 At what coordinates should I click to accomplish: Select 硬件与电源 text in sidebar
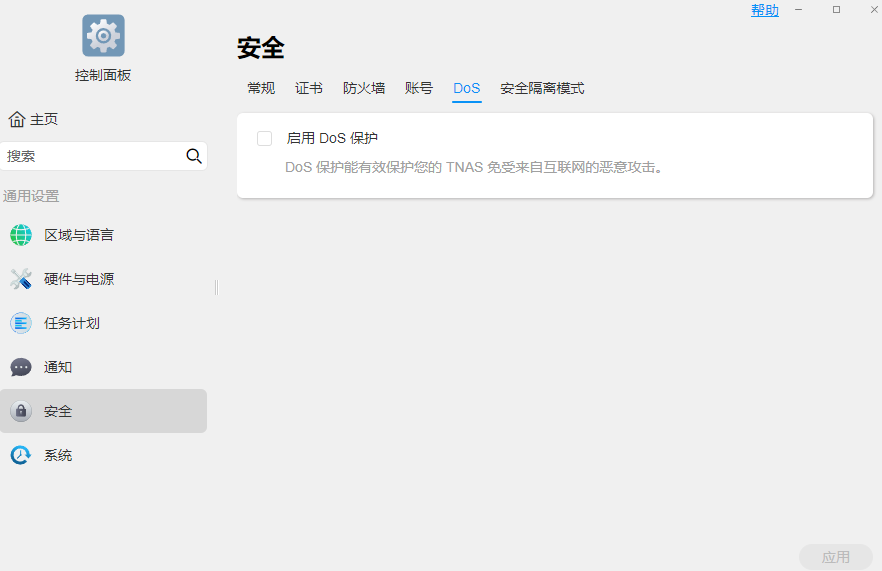tap(79, 279)
